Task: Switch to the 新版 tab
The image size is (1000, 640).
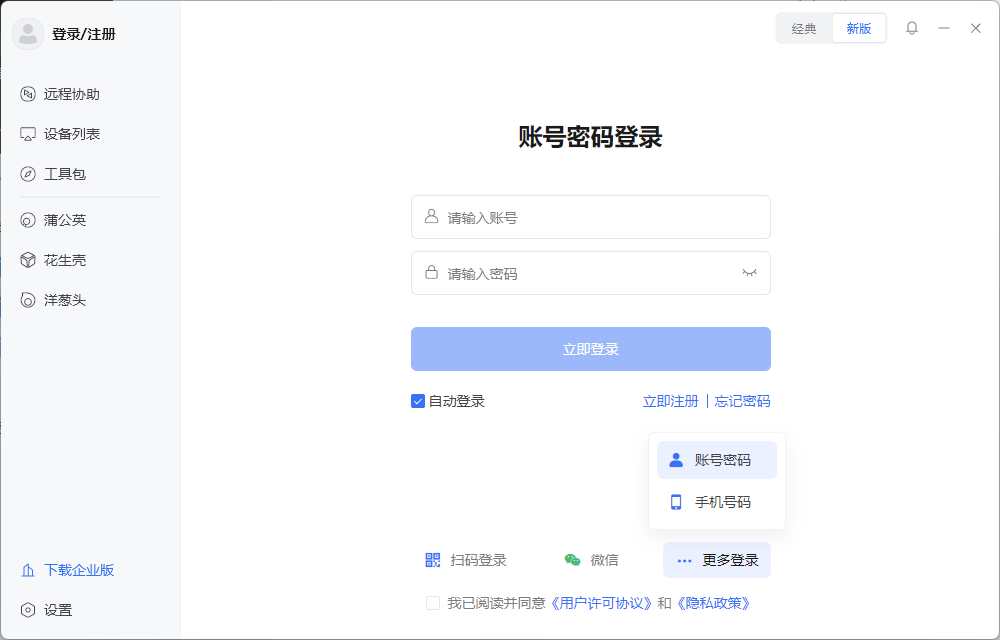Action: [x=857, y=27]
